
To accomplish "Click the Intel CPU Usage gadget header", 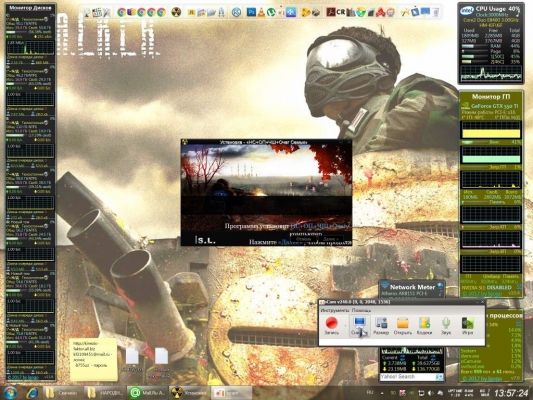I will 491,10.
